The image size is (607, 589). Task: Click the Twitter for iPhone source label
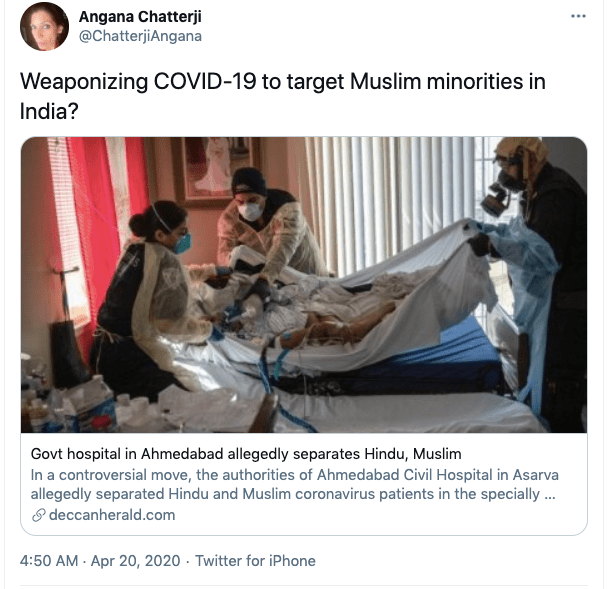point(255,561)
